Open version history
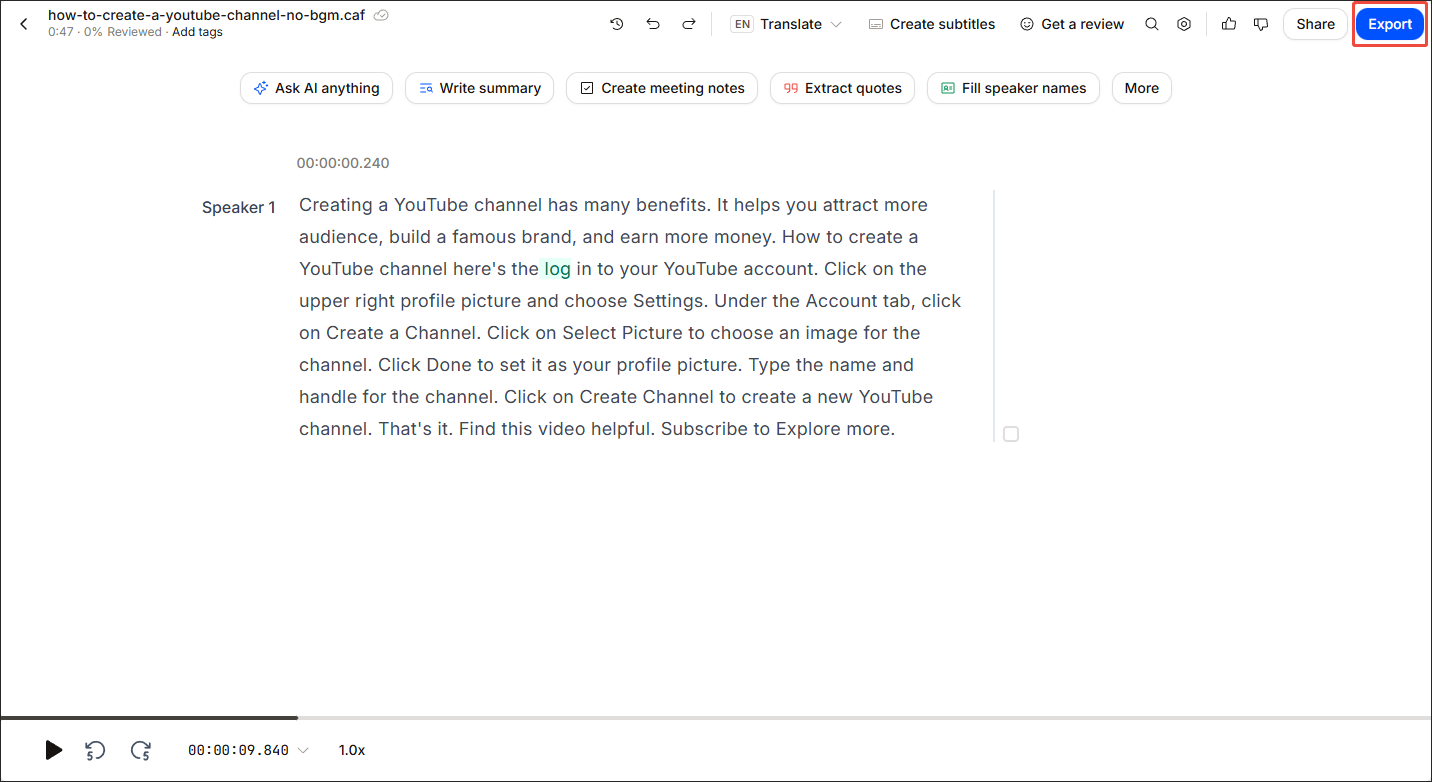 (x=617, y=23)
